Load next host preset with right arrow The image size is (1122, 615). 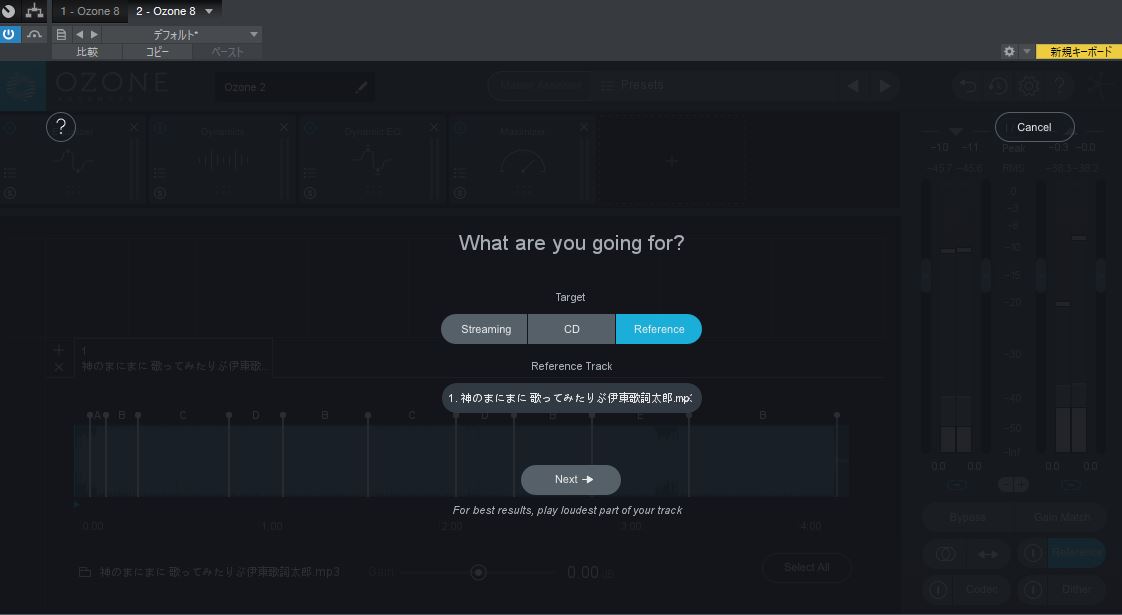[94, 34]
